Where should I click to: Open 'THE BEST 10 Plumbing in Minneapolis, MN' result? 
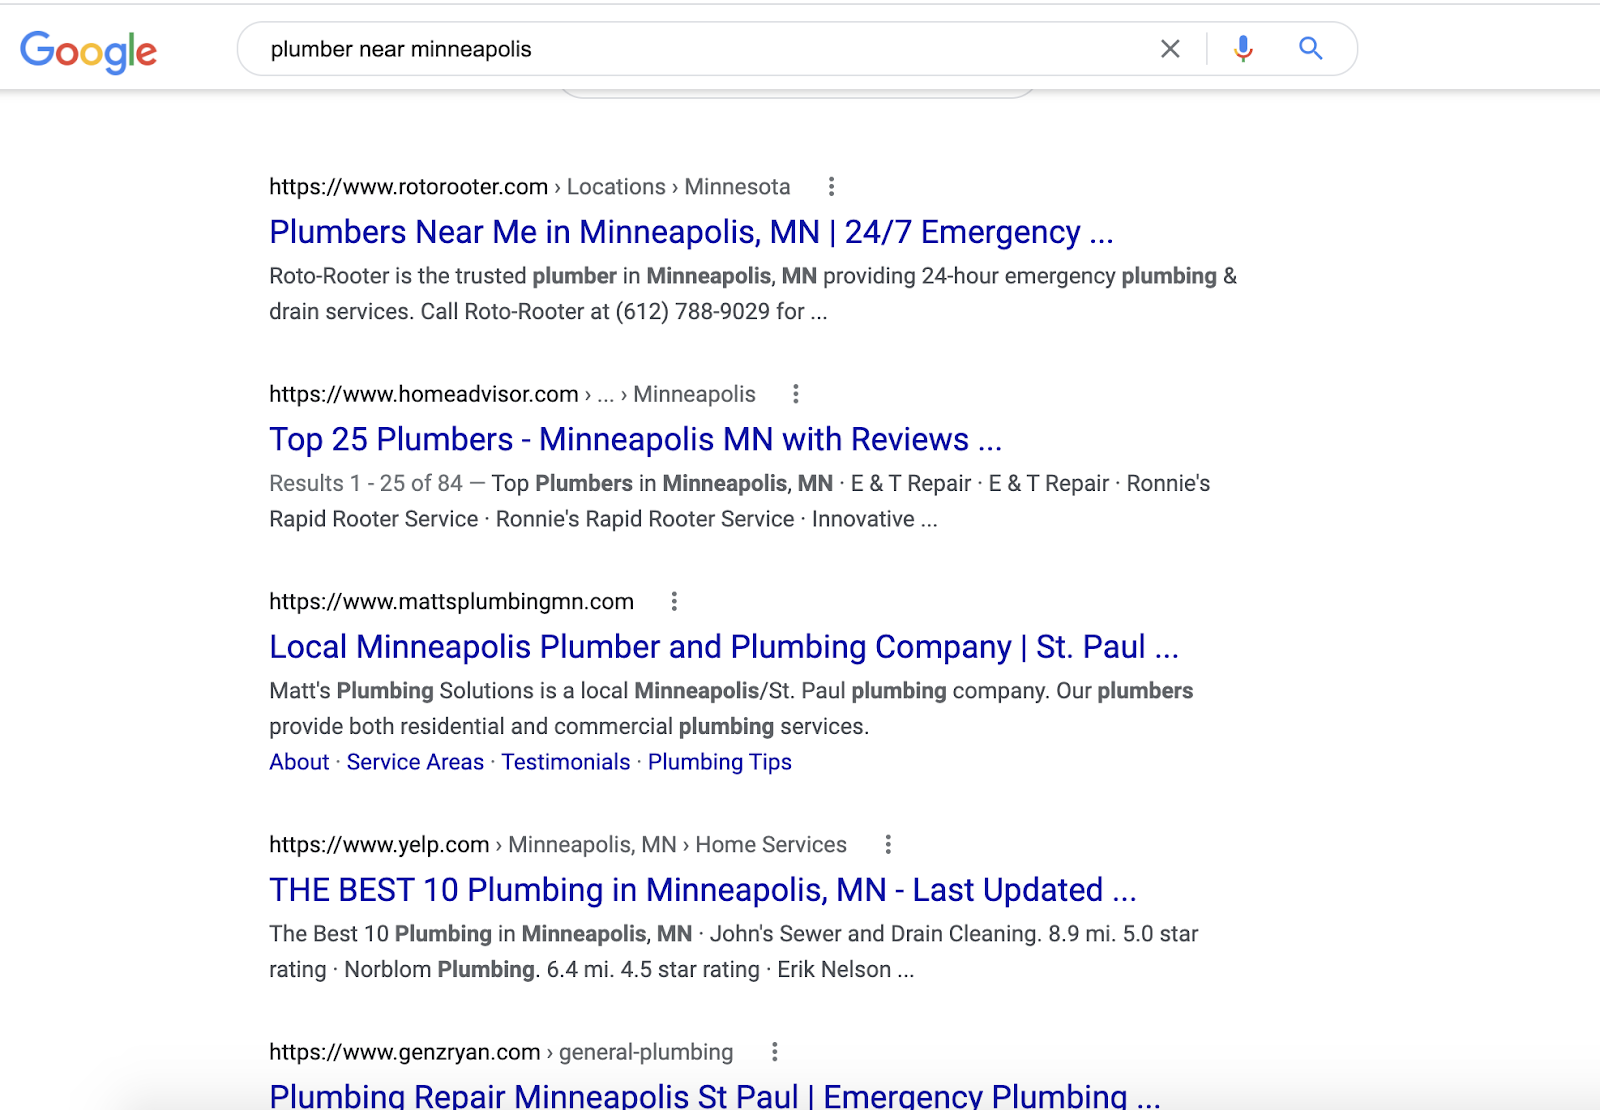pos(703,890)
